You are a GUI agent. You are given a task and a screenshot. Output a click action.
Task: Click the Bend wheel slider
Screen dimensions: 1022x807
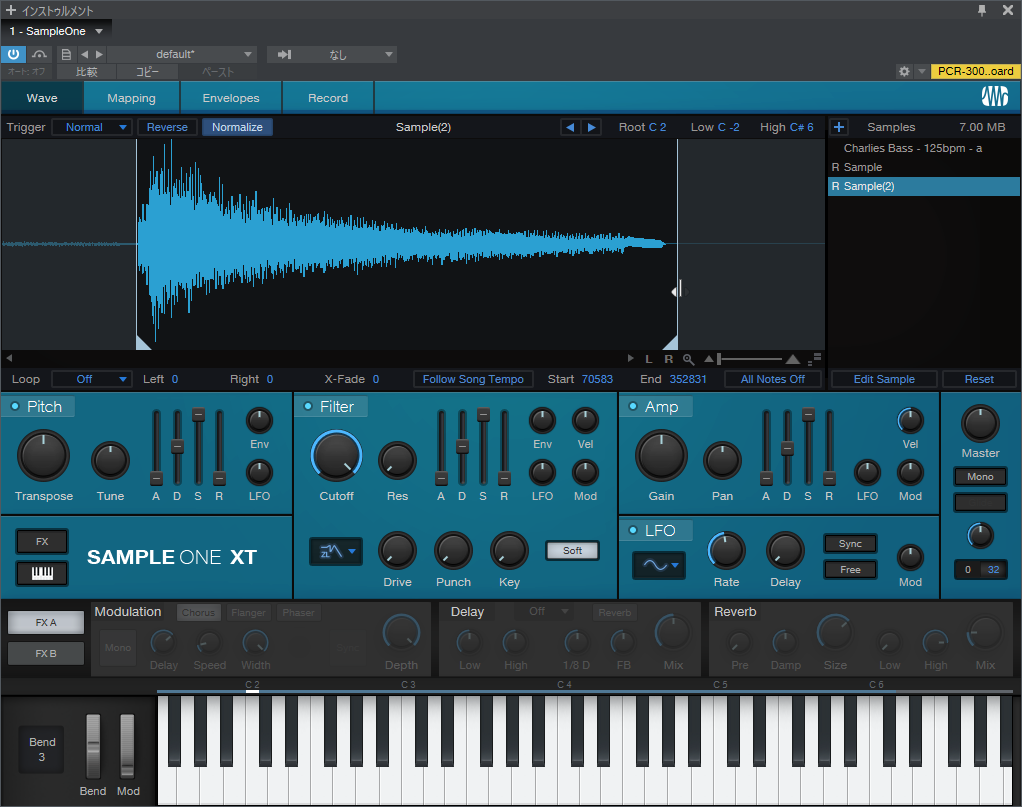[x=93, y=746]
